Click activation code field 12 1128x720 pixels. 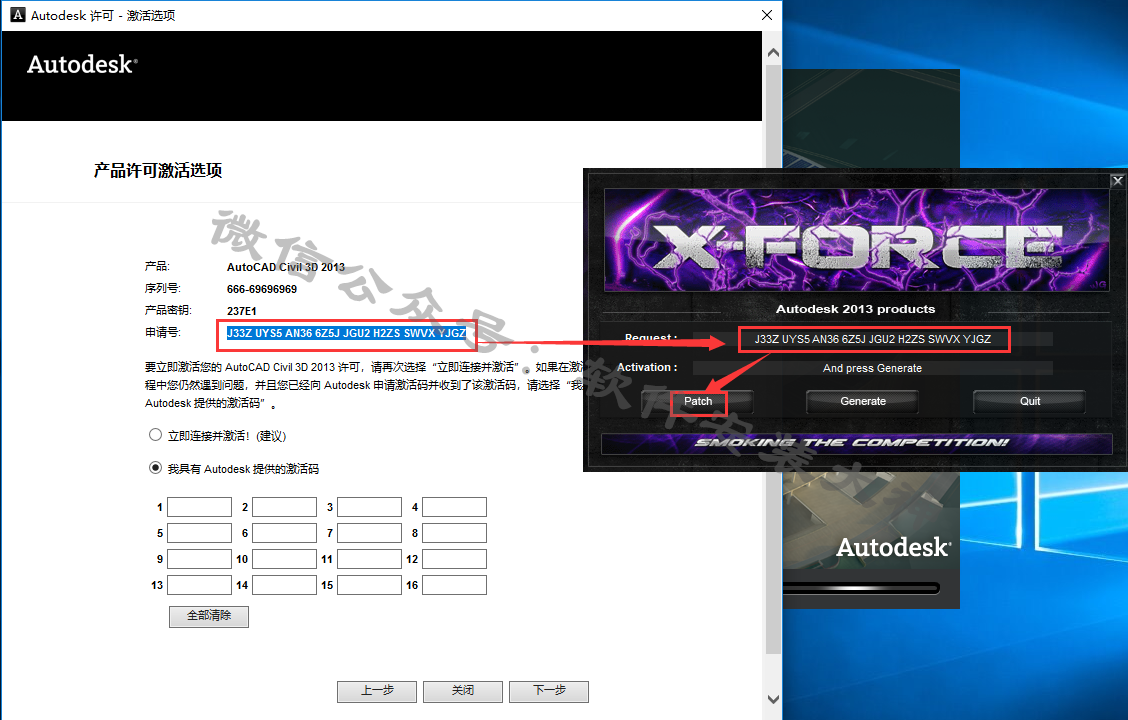pos(454,559)
